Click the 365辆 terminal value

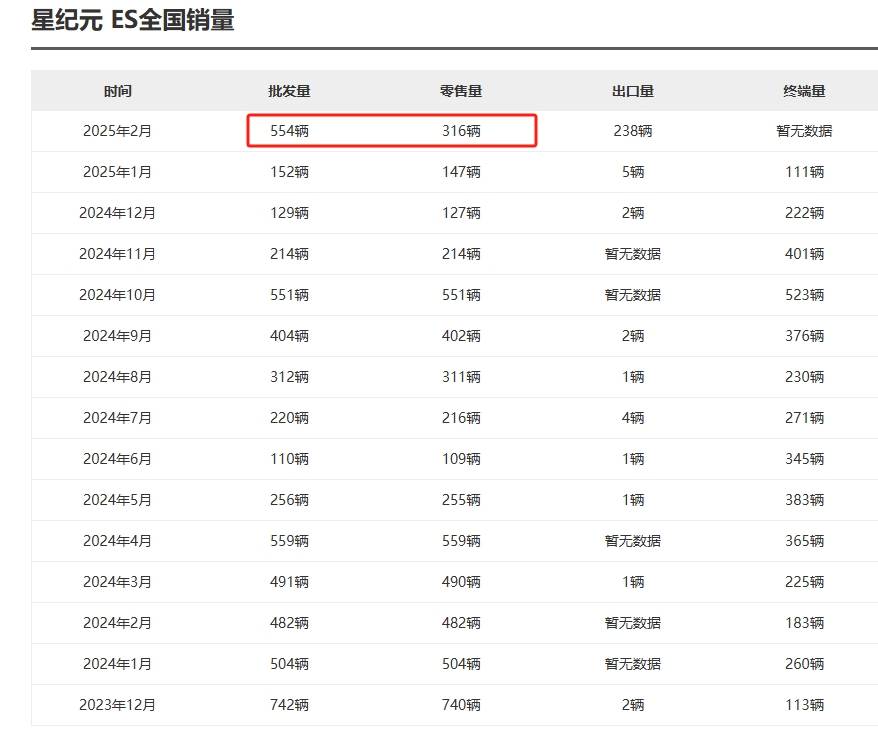[x=804, y=541]
